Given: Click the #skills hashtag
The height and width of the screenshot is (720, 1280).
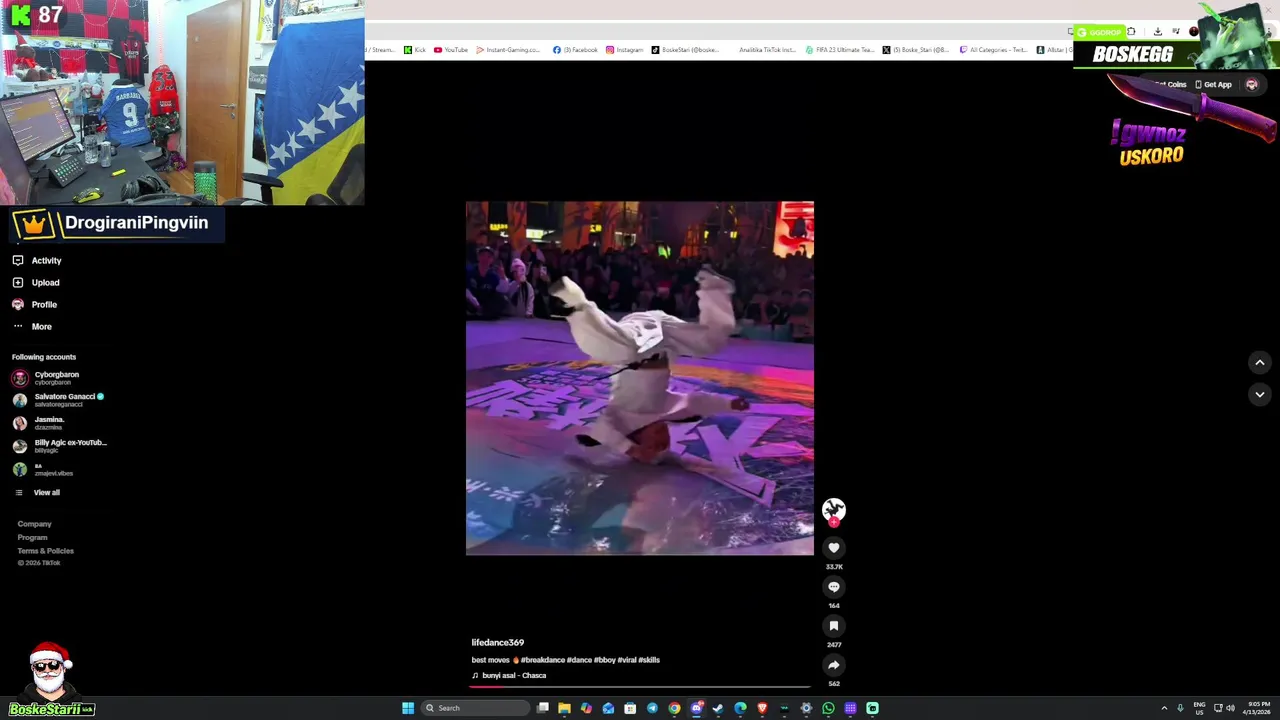Looking at the screenshot, I should pos(649,660).
